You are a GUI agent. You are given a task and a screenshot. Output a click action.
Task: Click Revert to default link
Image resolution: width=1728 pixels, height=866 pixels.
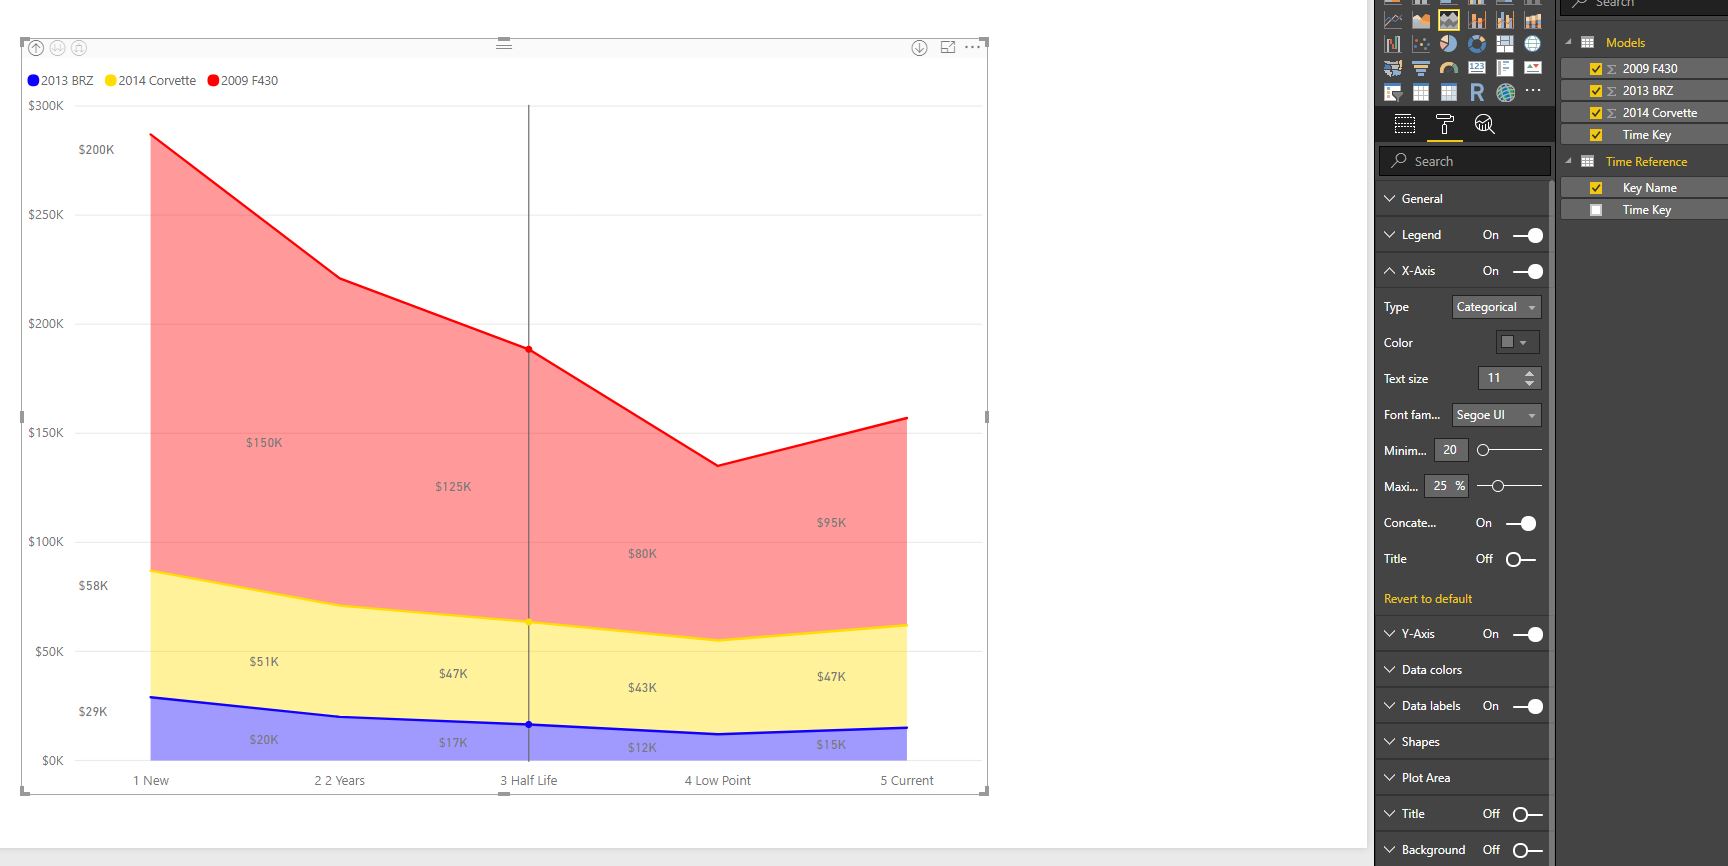pyautogui.click(x=1428, y=599)
